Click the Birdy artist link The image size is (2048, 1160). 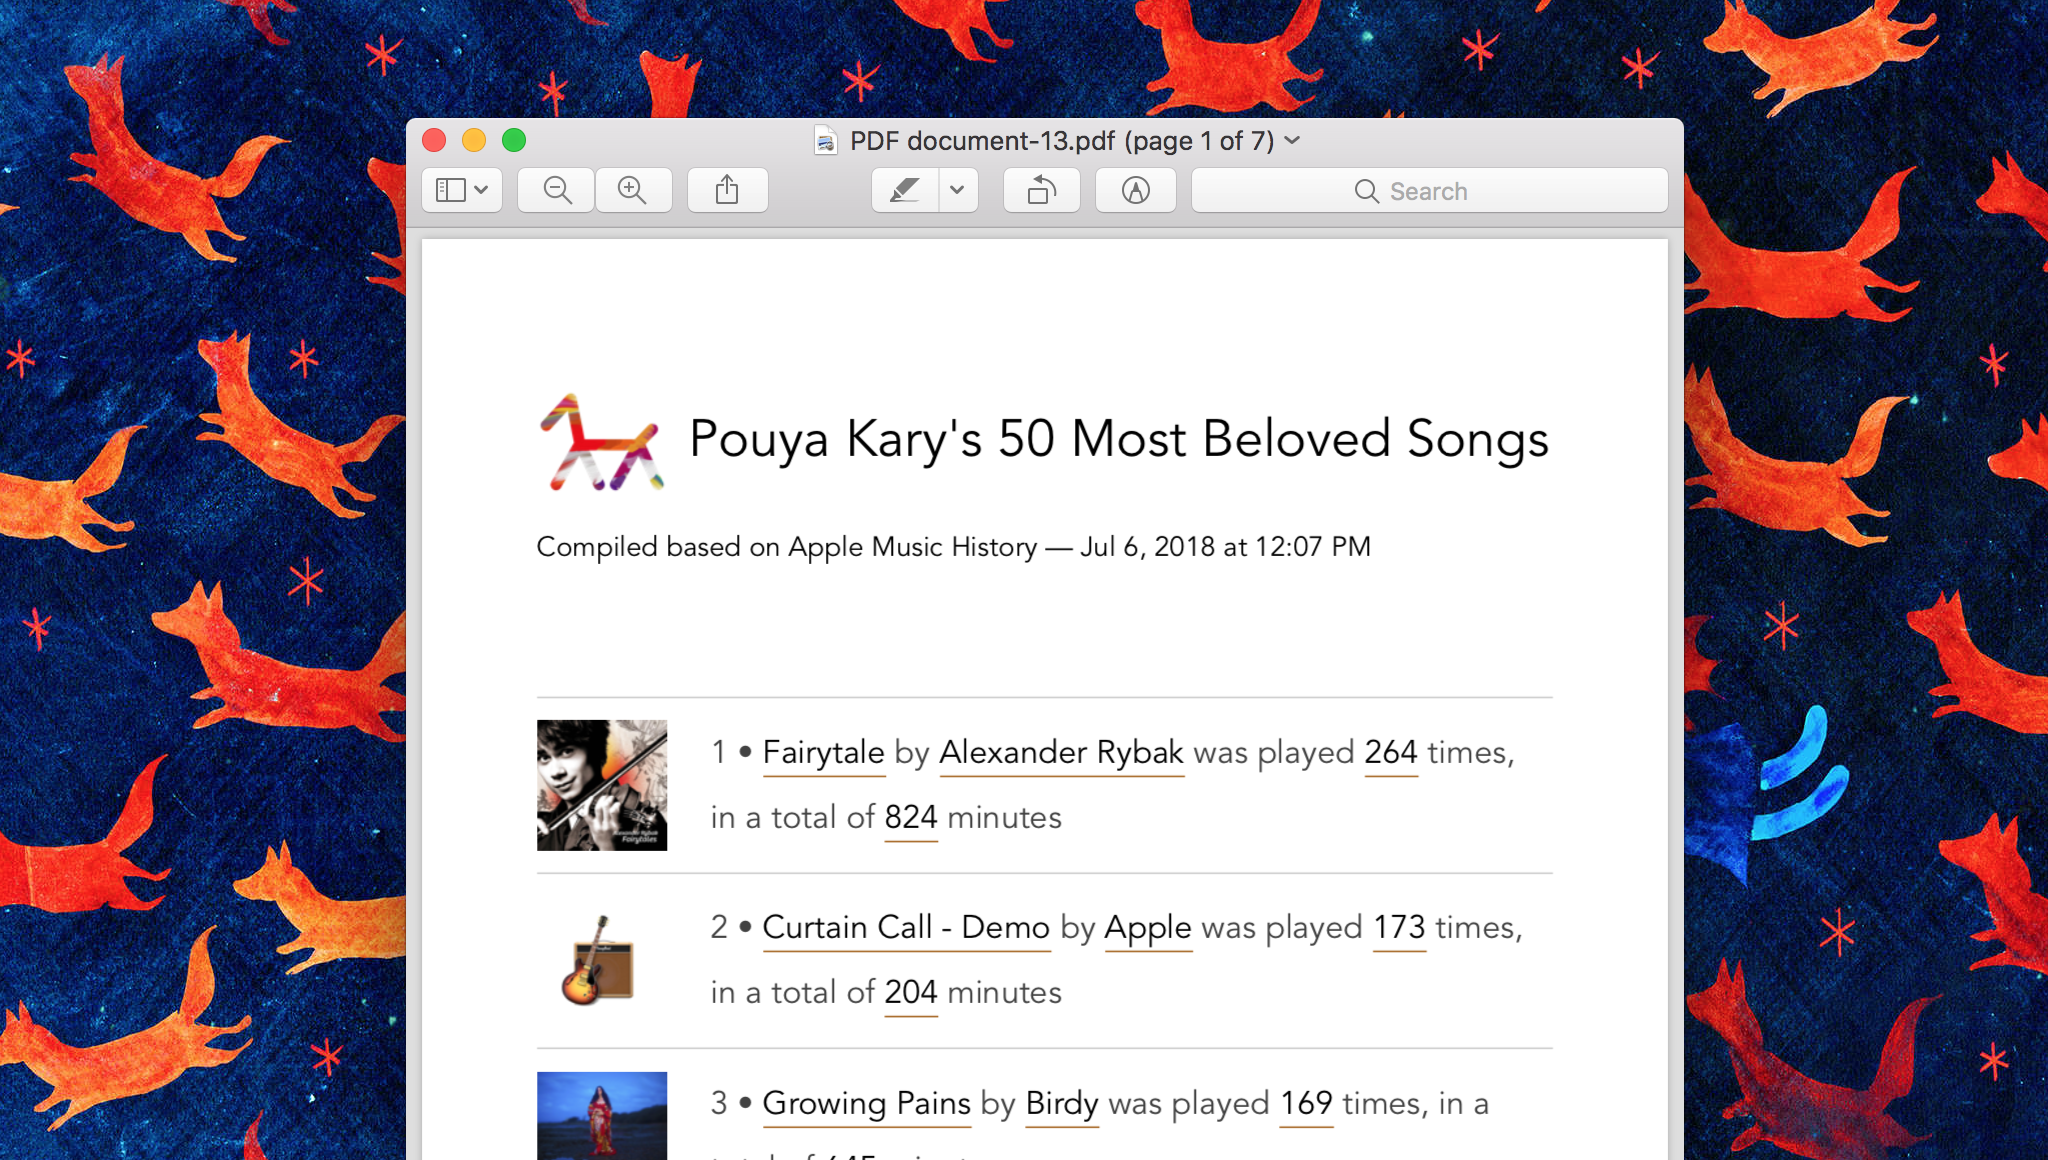click(1062, 1104)
